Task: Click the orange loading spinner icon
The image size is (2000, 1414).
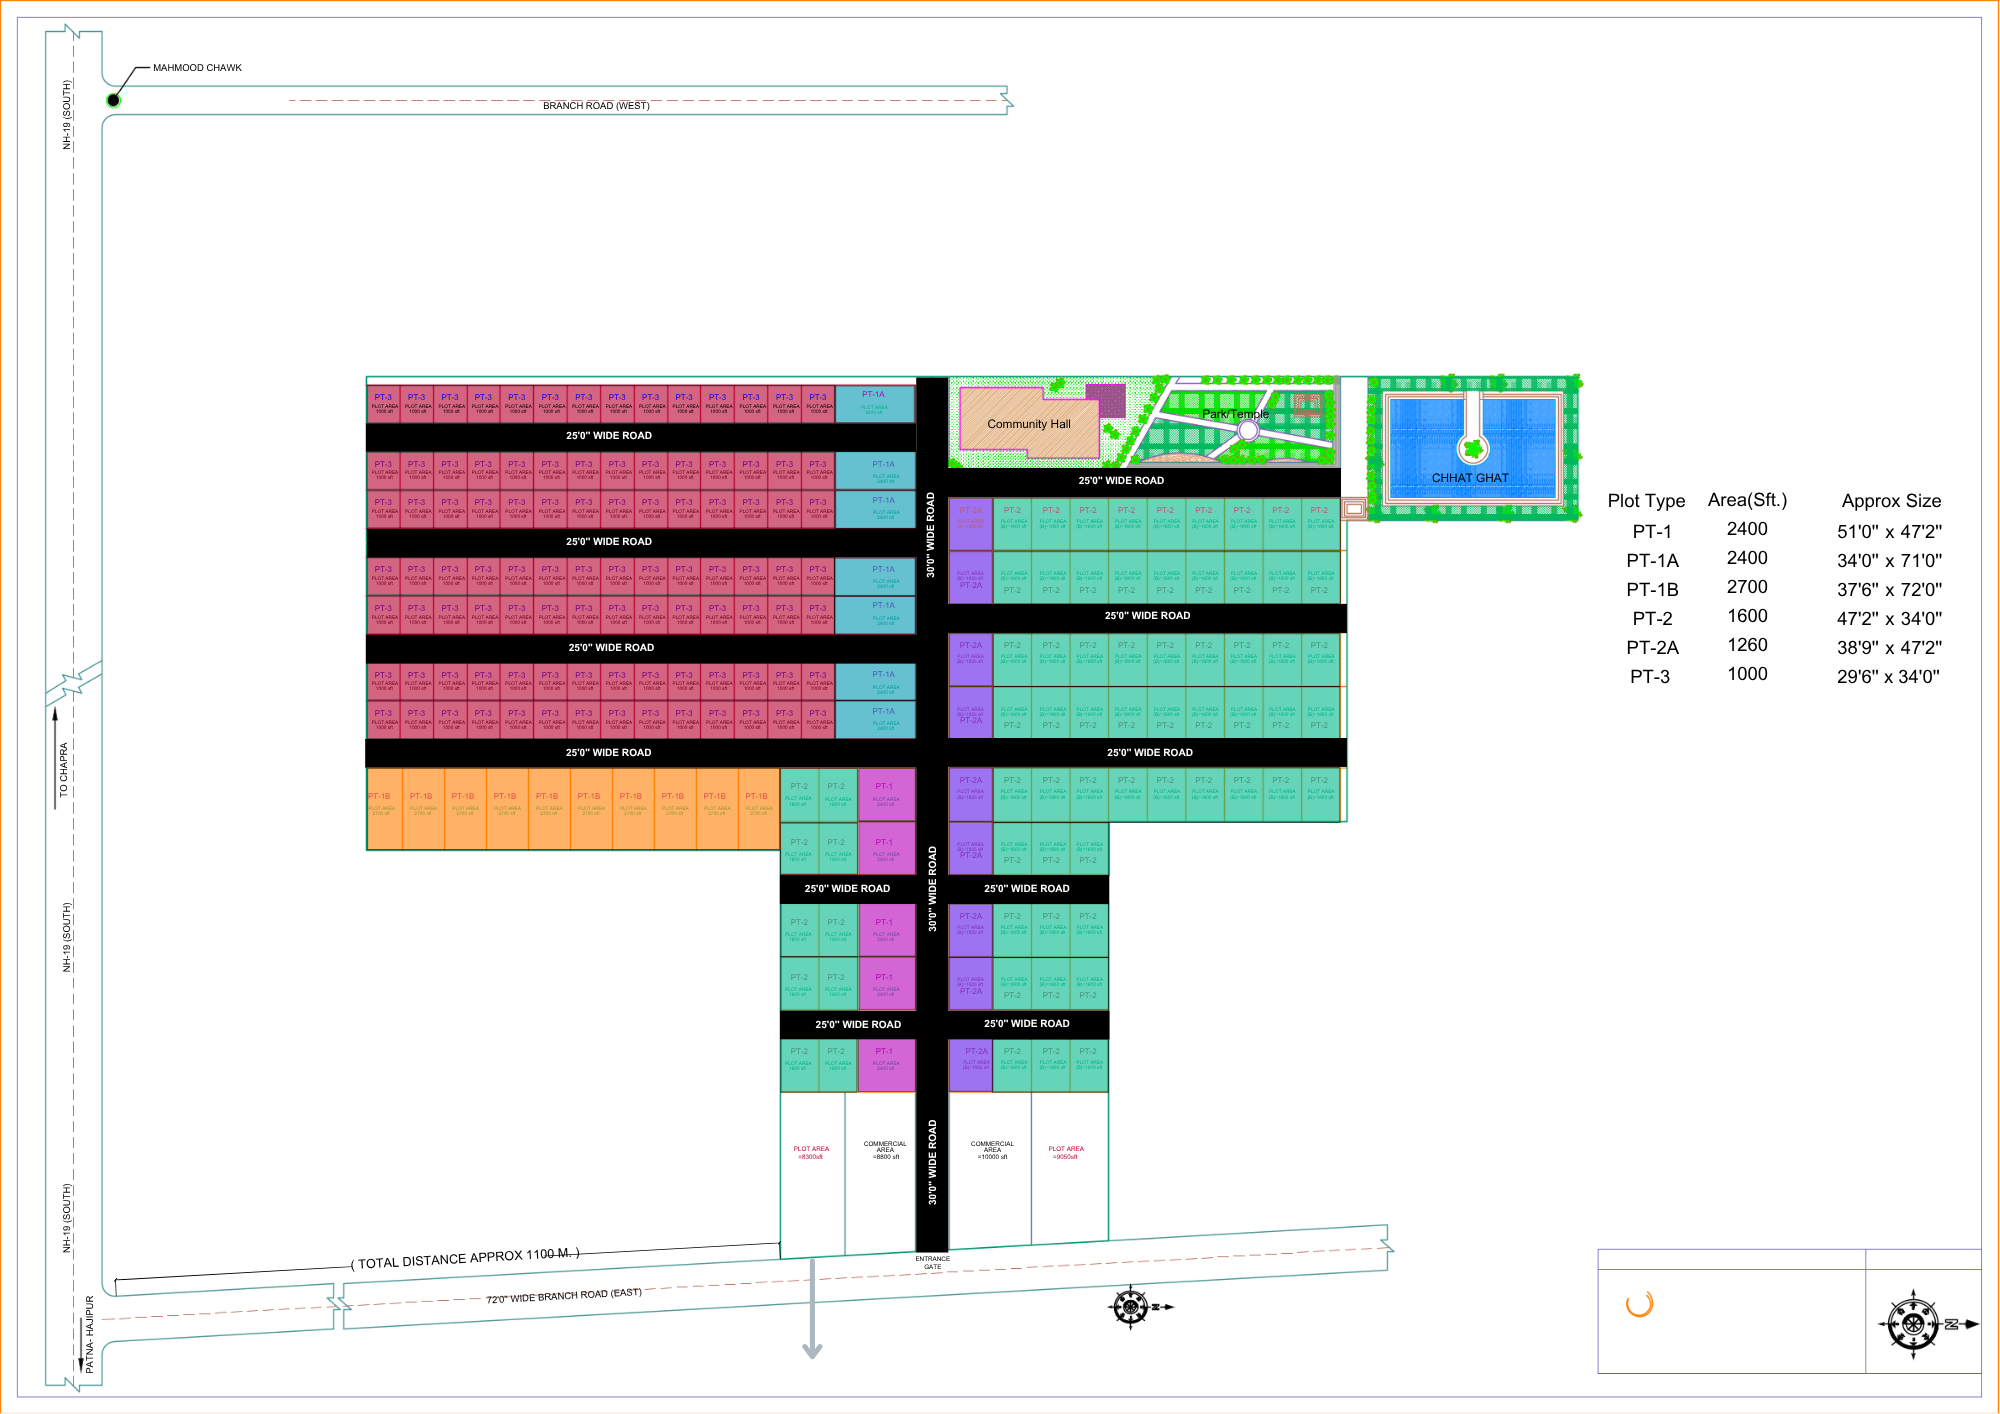Action: point(1639,1304)
